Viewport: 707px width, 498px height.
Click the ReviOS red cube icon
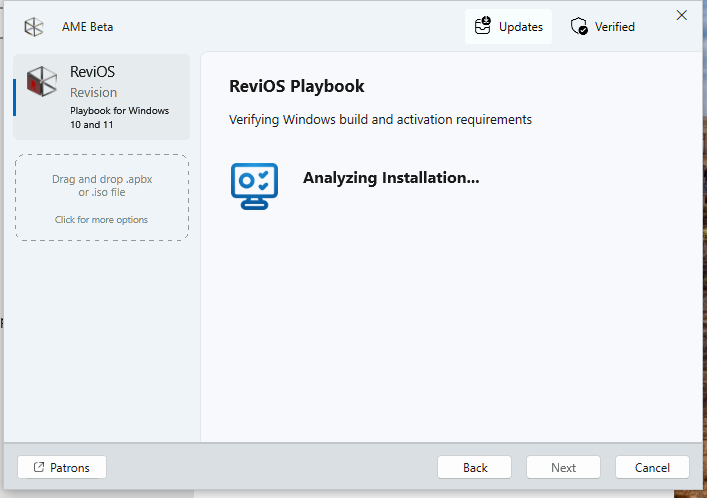click(x=42, y=82)
